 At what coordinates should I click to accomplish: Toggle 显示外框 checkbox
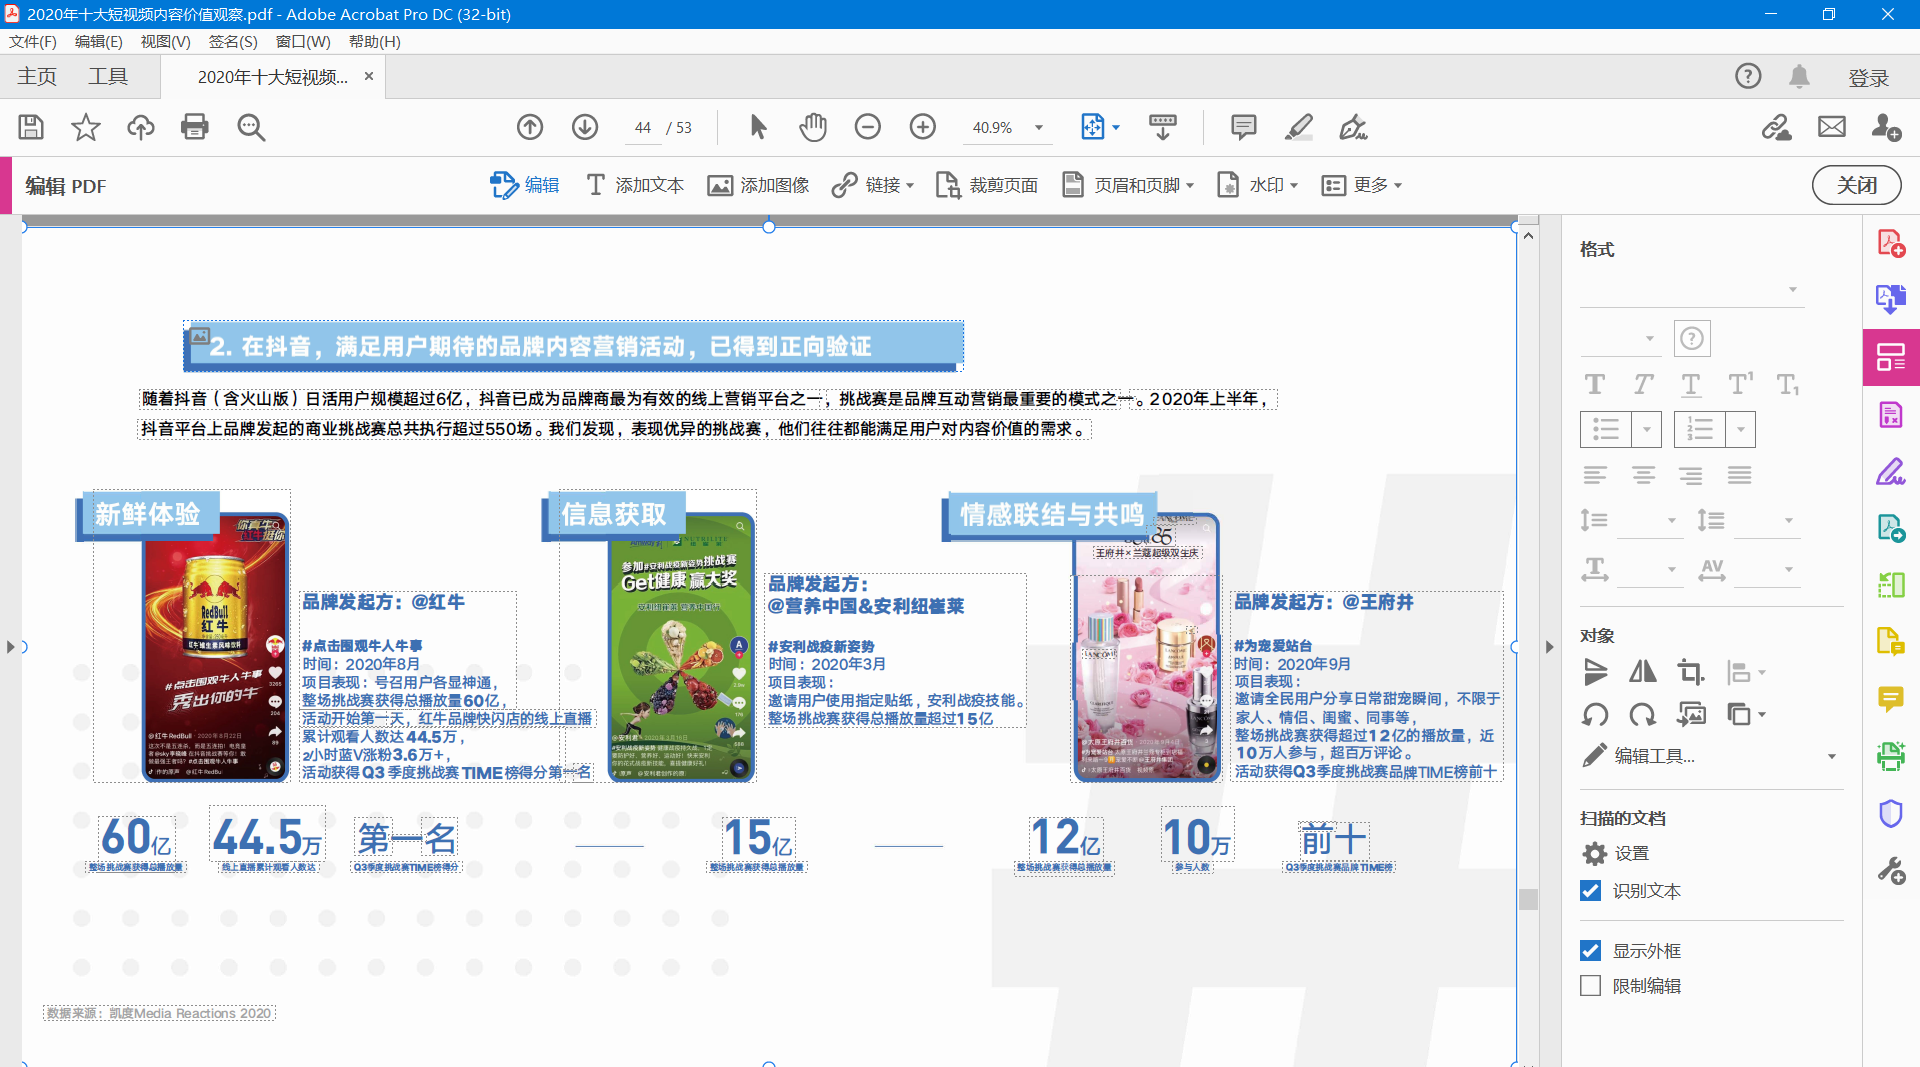coord(1590,950)
